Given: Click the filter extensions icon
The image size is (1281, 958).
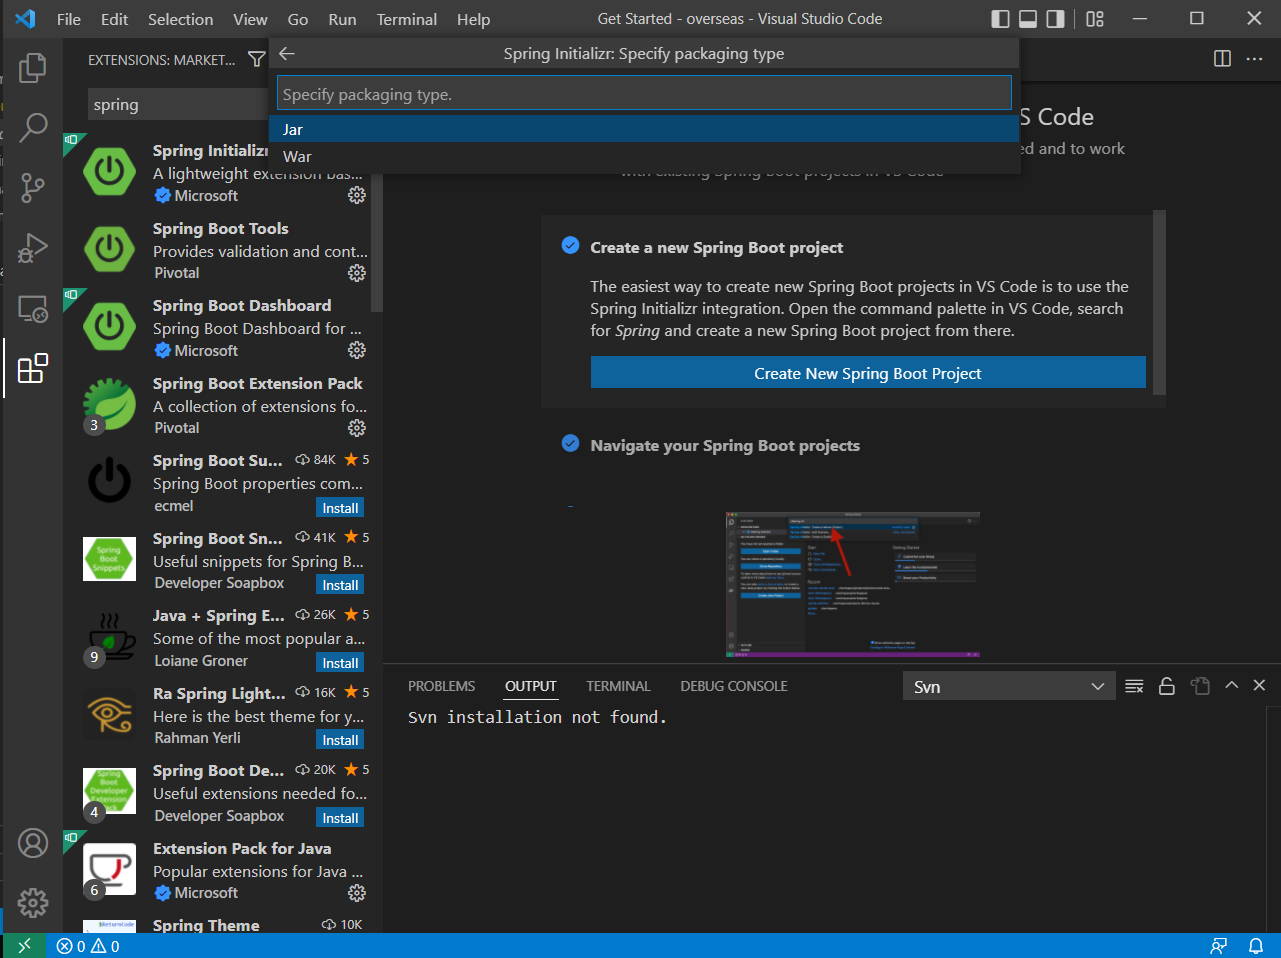Looking at the screenshot, I should 257,59.
